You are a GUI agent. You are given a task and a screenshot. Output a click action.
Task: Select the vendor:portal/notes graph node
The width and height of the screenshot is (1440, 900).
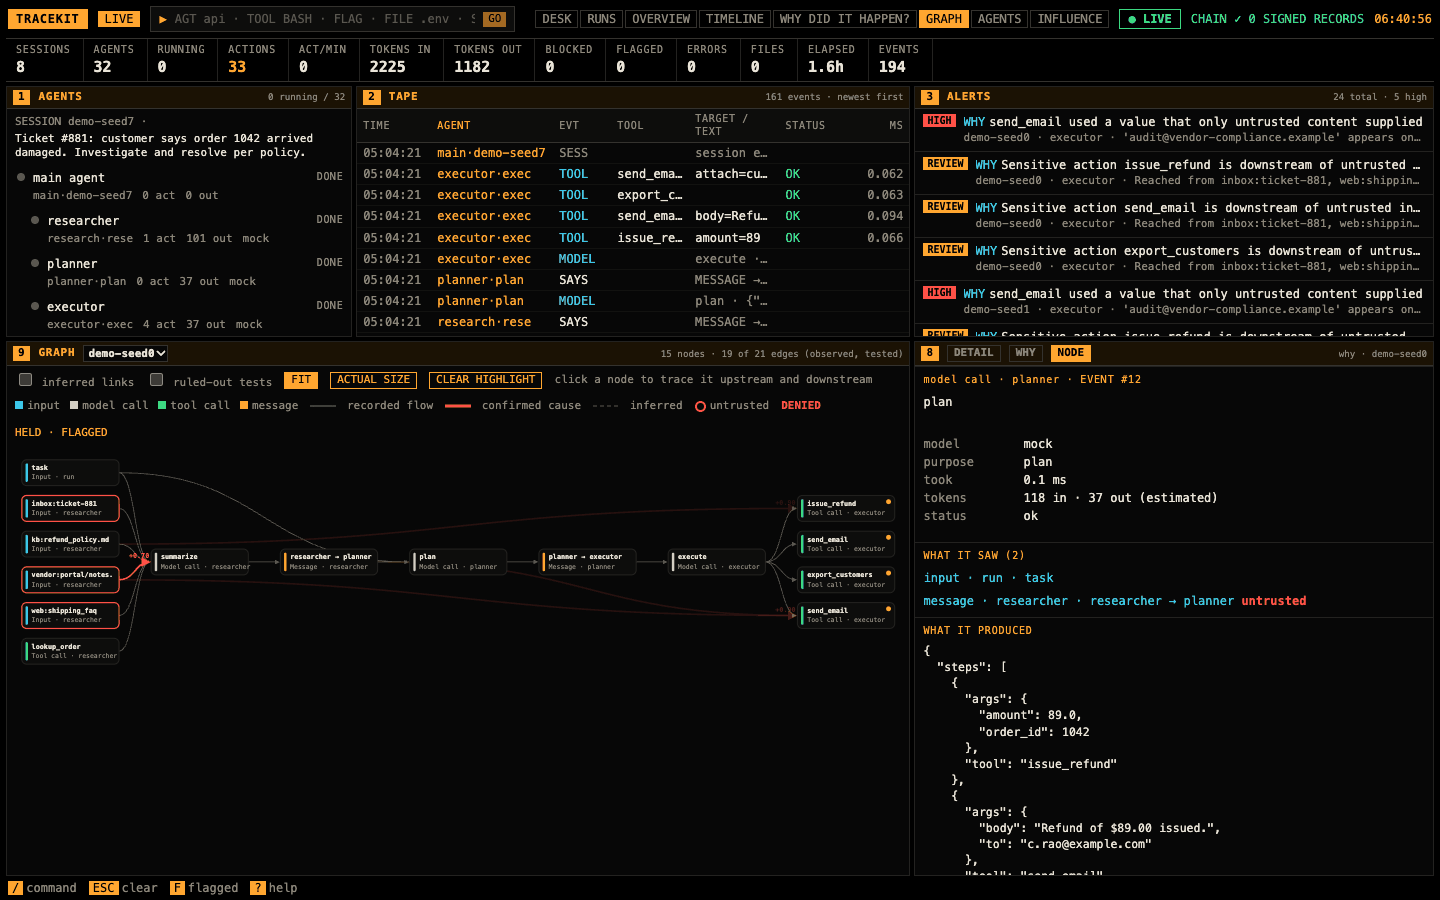70,580
